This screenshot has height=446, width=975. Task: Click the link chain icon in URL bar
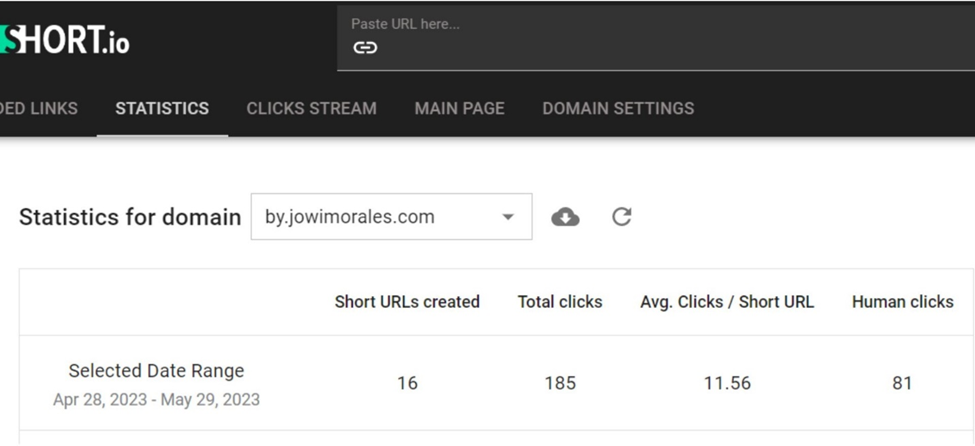pos(365,48)
